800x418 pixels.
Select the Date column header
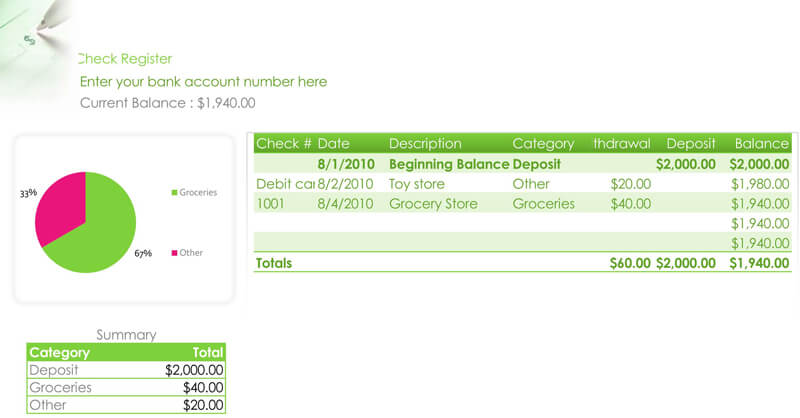pyautogui.click(x=334, y=143)
